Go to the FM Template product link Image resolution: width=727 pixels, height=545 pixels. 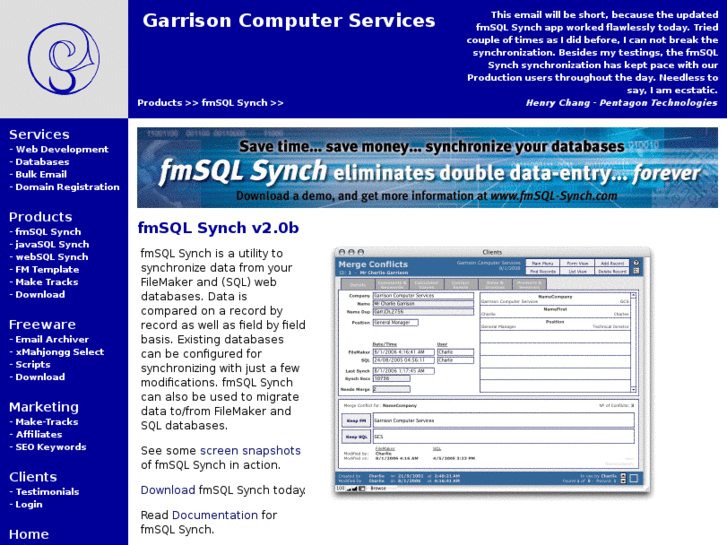tap(47, 269)
